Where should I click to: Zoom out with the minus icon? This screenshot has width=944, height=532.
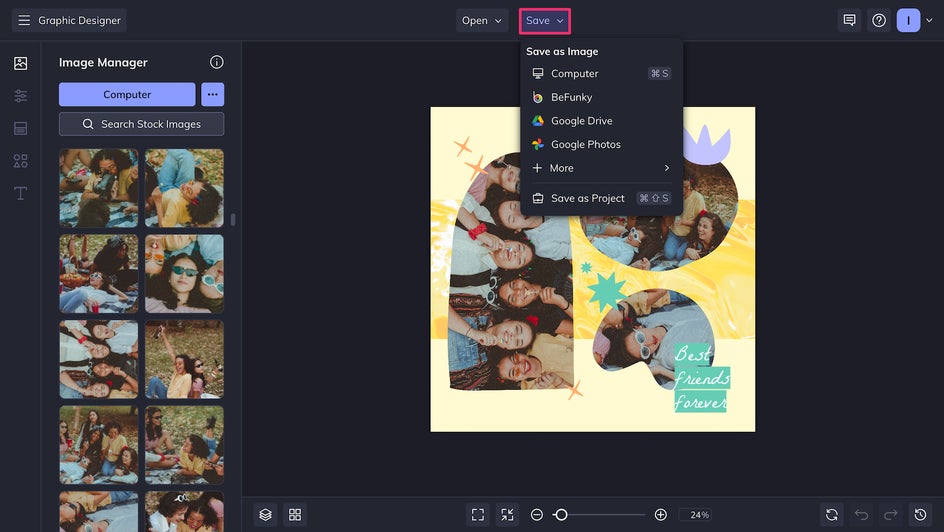(537, 515)
